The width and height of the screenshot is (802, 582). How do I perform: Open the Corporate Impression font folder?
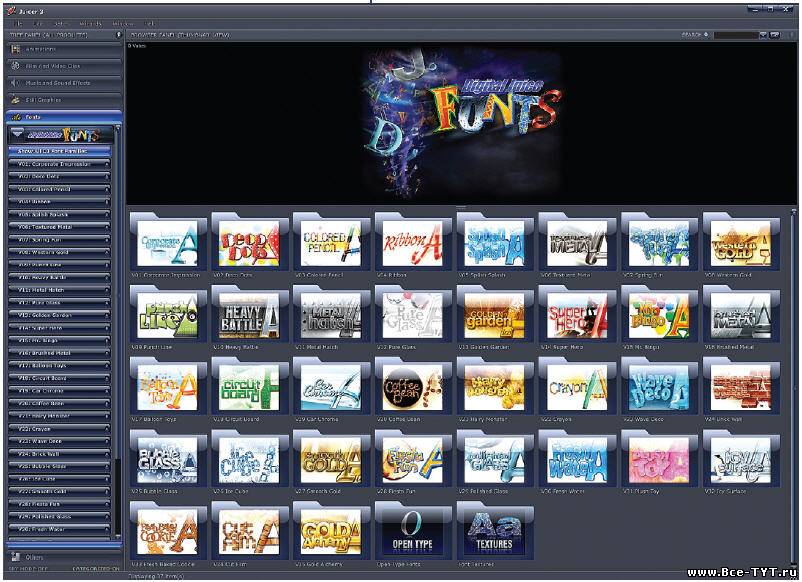click(x=168, y=243)
